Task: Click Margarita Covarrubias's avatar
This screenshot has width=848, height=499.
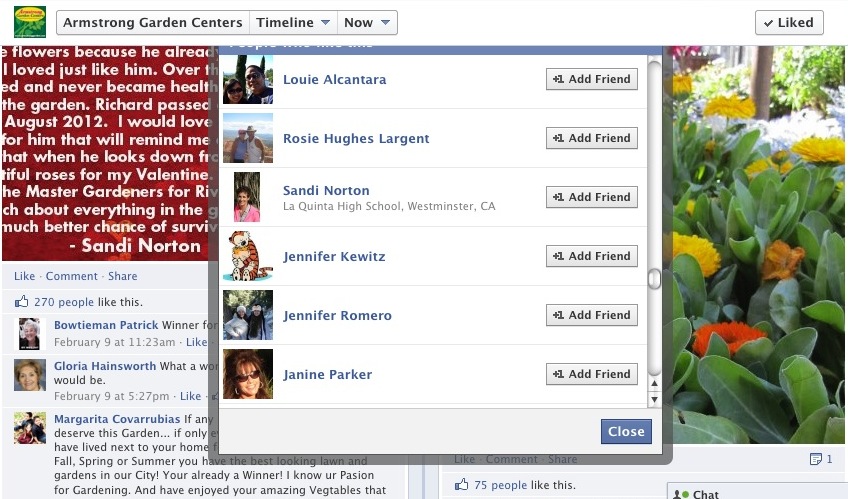Action: tap(30, 428)
